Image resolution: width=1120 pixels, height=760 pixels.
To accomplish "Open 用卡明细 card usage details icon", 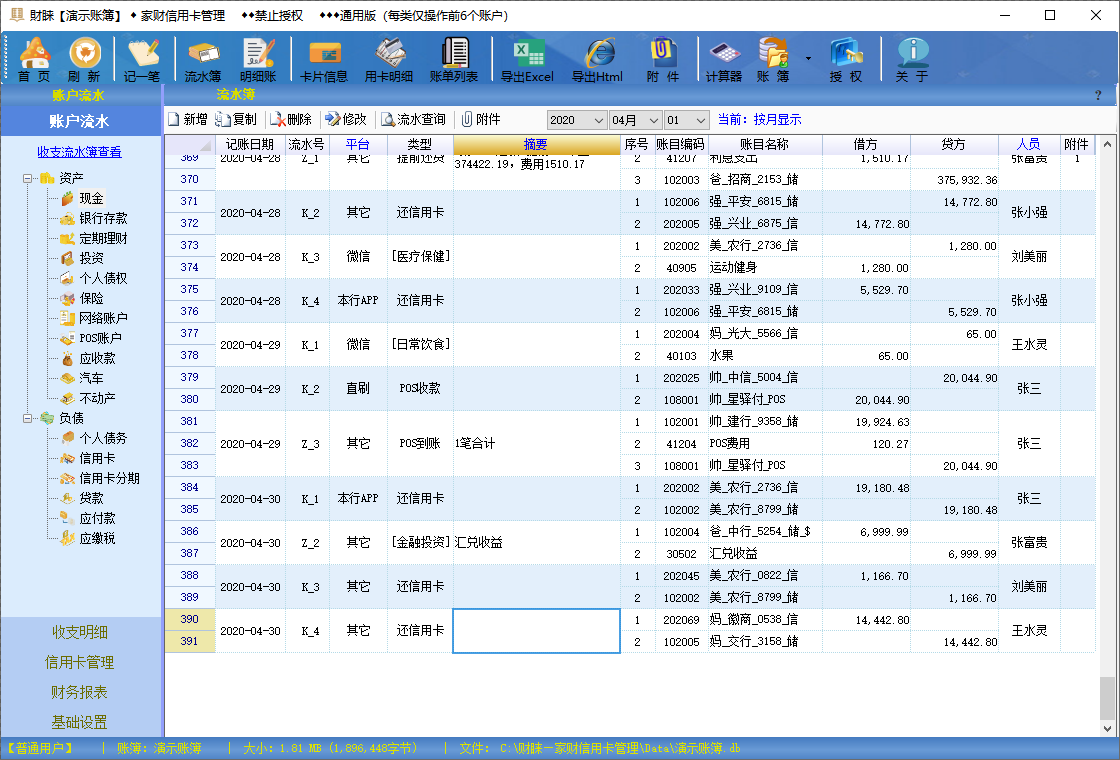I will (390, 60).
